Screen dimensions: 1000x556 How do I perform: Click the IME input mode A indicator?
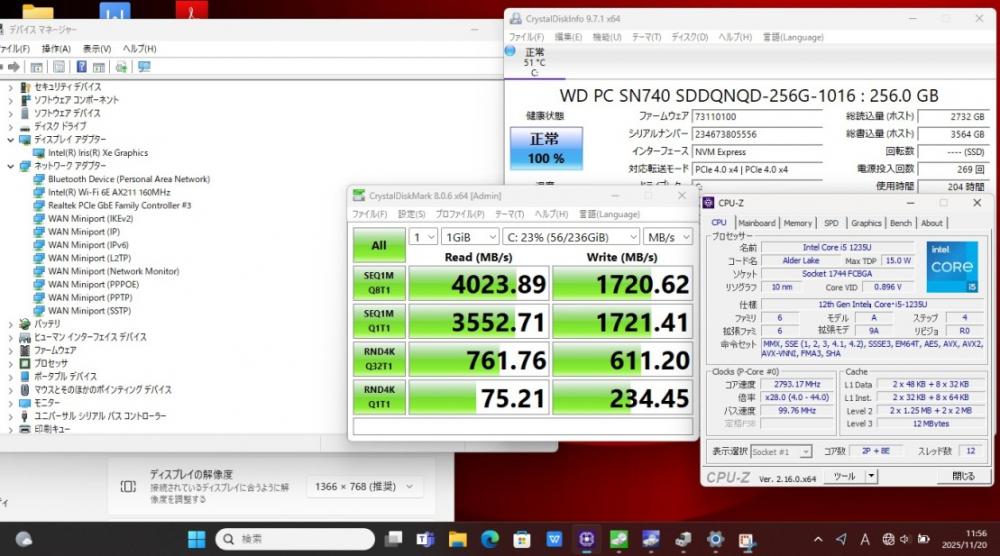[x=865, y=539]
